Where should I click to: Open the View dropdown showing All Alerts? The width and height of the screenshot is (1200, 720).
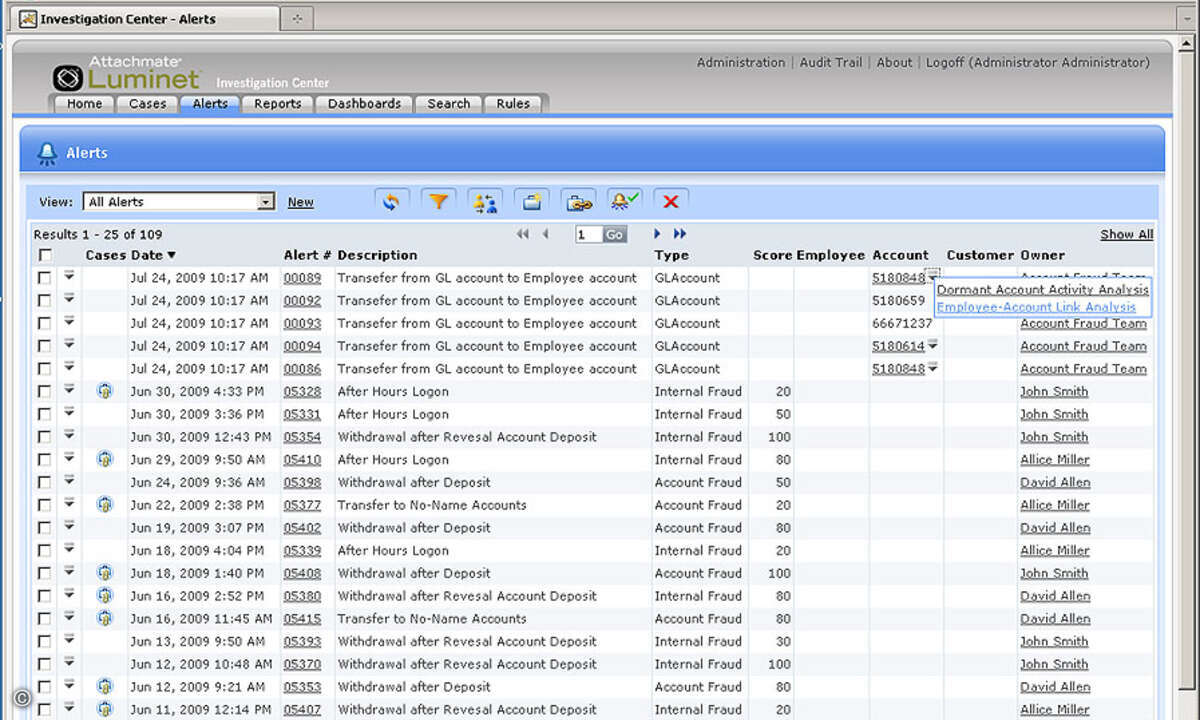[179, 202]
